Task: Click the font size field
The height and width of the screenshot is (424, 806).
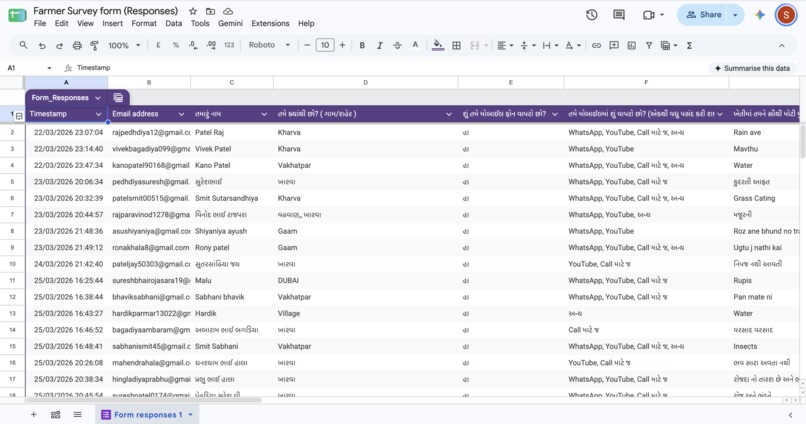Action: [x=325, y=45]
